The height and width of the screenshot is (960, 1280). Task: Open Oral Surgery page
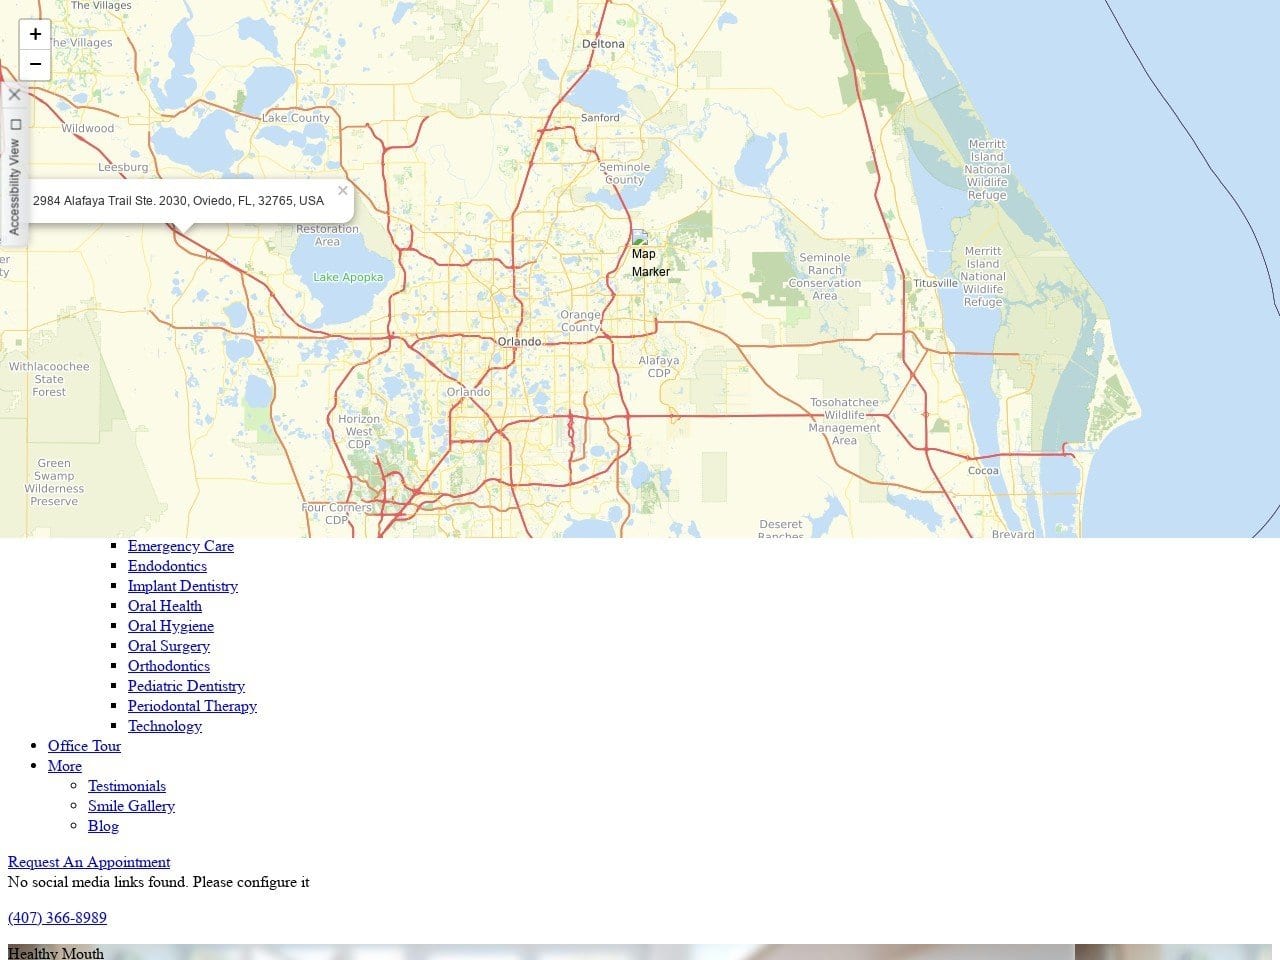(x=169, y=646)
